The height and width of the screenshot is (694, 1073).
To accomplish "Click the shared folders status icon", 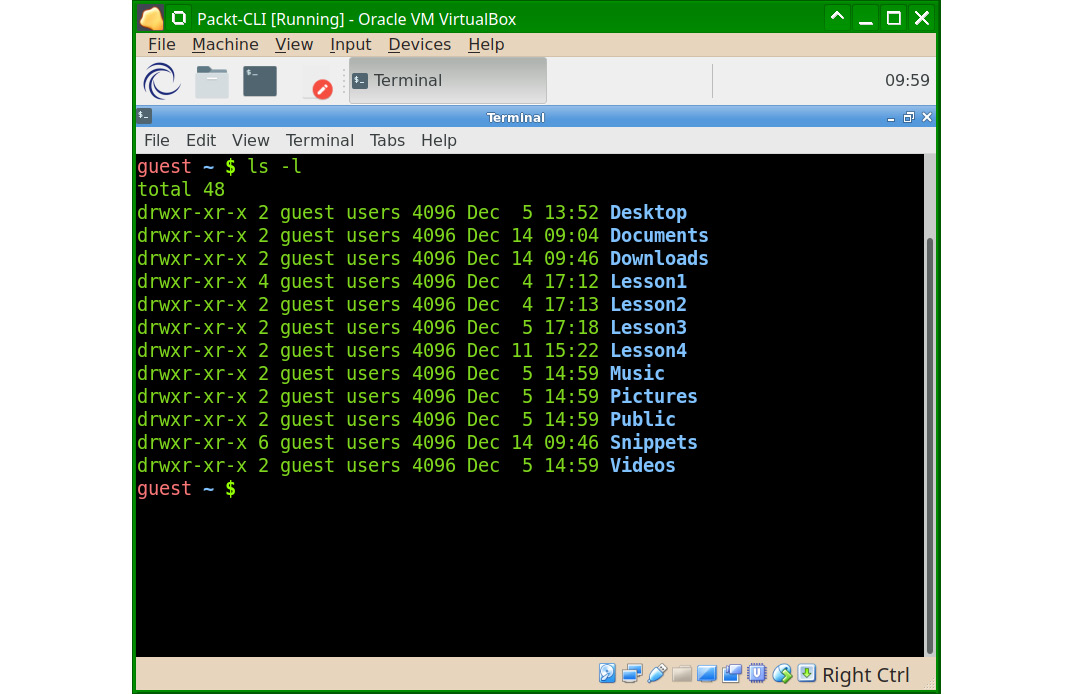I will coord(682,673).
